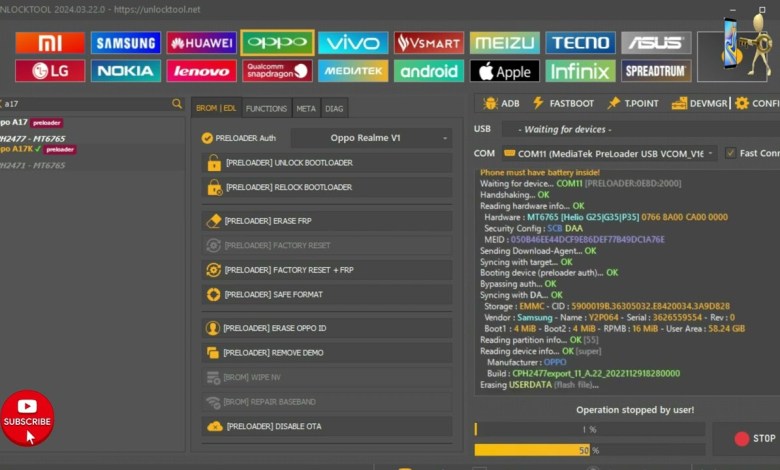Open the Nokia brand section
This screenshot has height=470, width=780.
(125, 71)
